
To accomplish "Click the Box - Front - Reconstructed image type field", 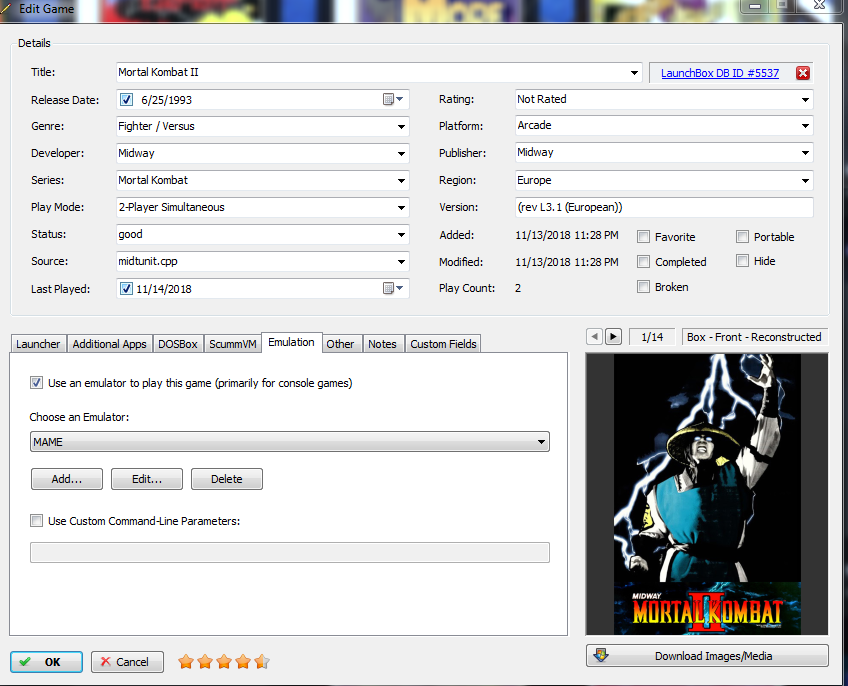I will (x=754, y=337).
